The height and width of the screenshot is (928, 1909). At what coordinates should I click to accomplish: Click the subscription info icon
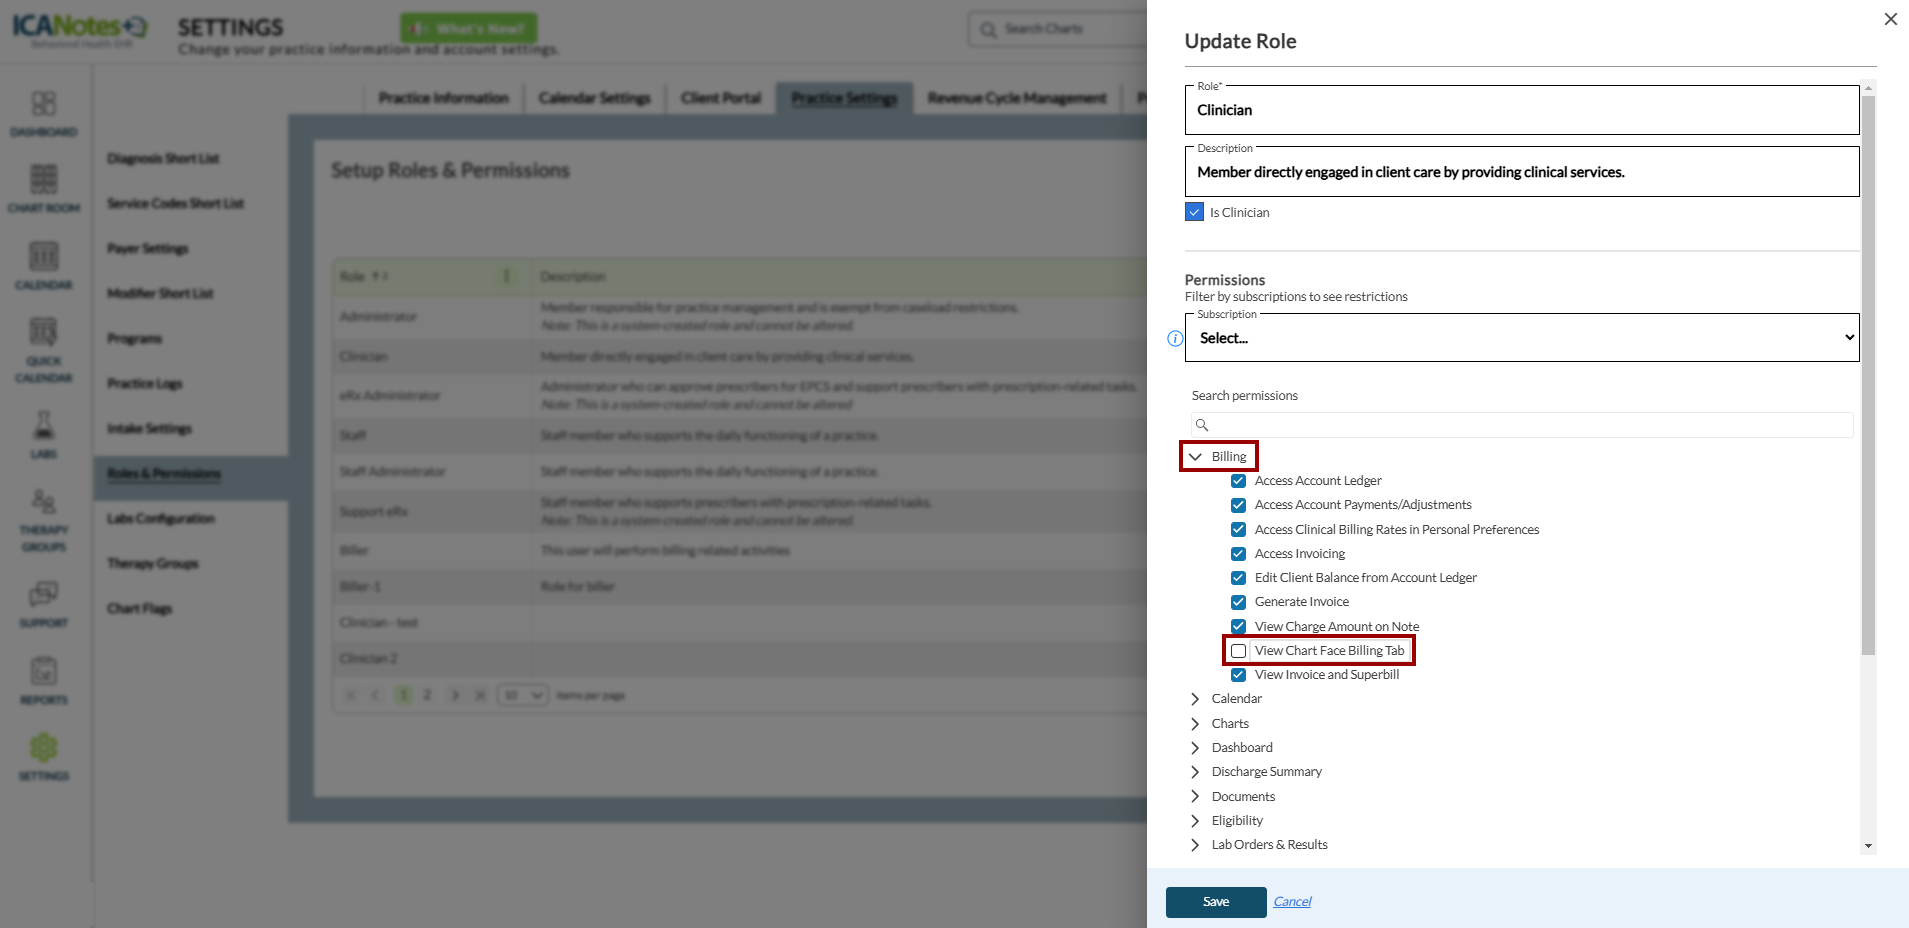(x=1175, y=339)
